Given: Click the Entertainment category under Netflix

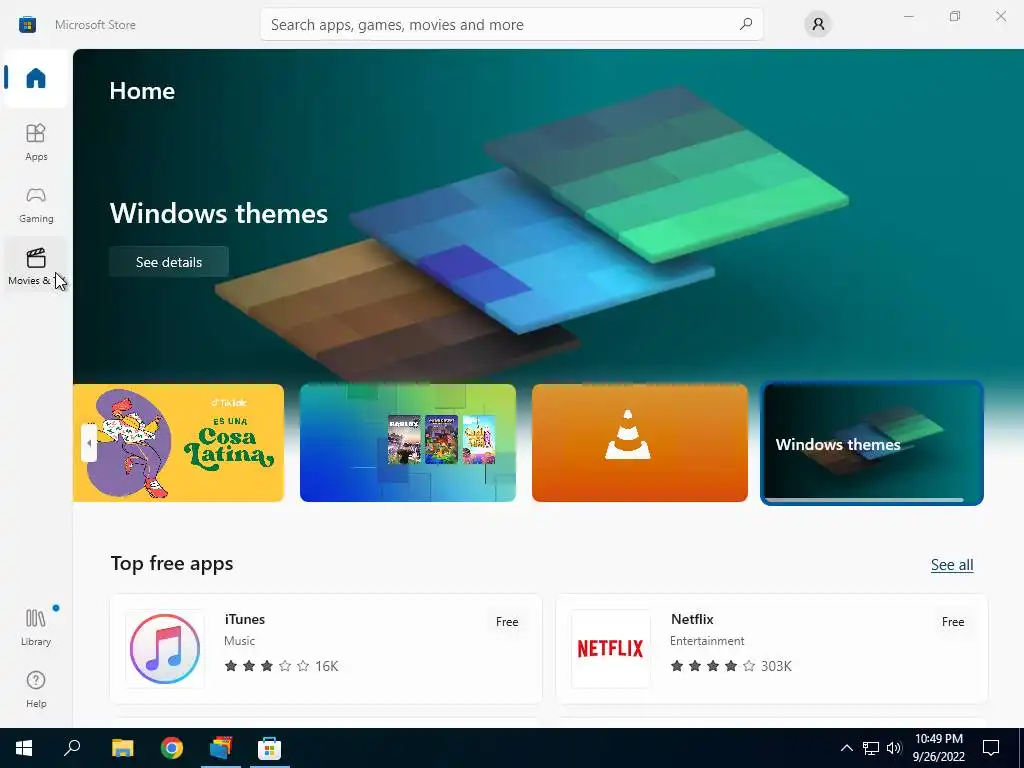Looking at the screenshot, I should tap(707, 641).
